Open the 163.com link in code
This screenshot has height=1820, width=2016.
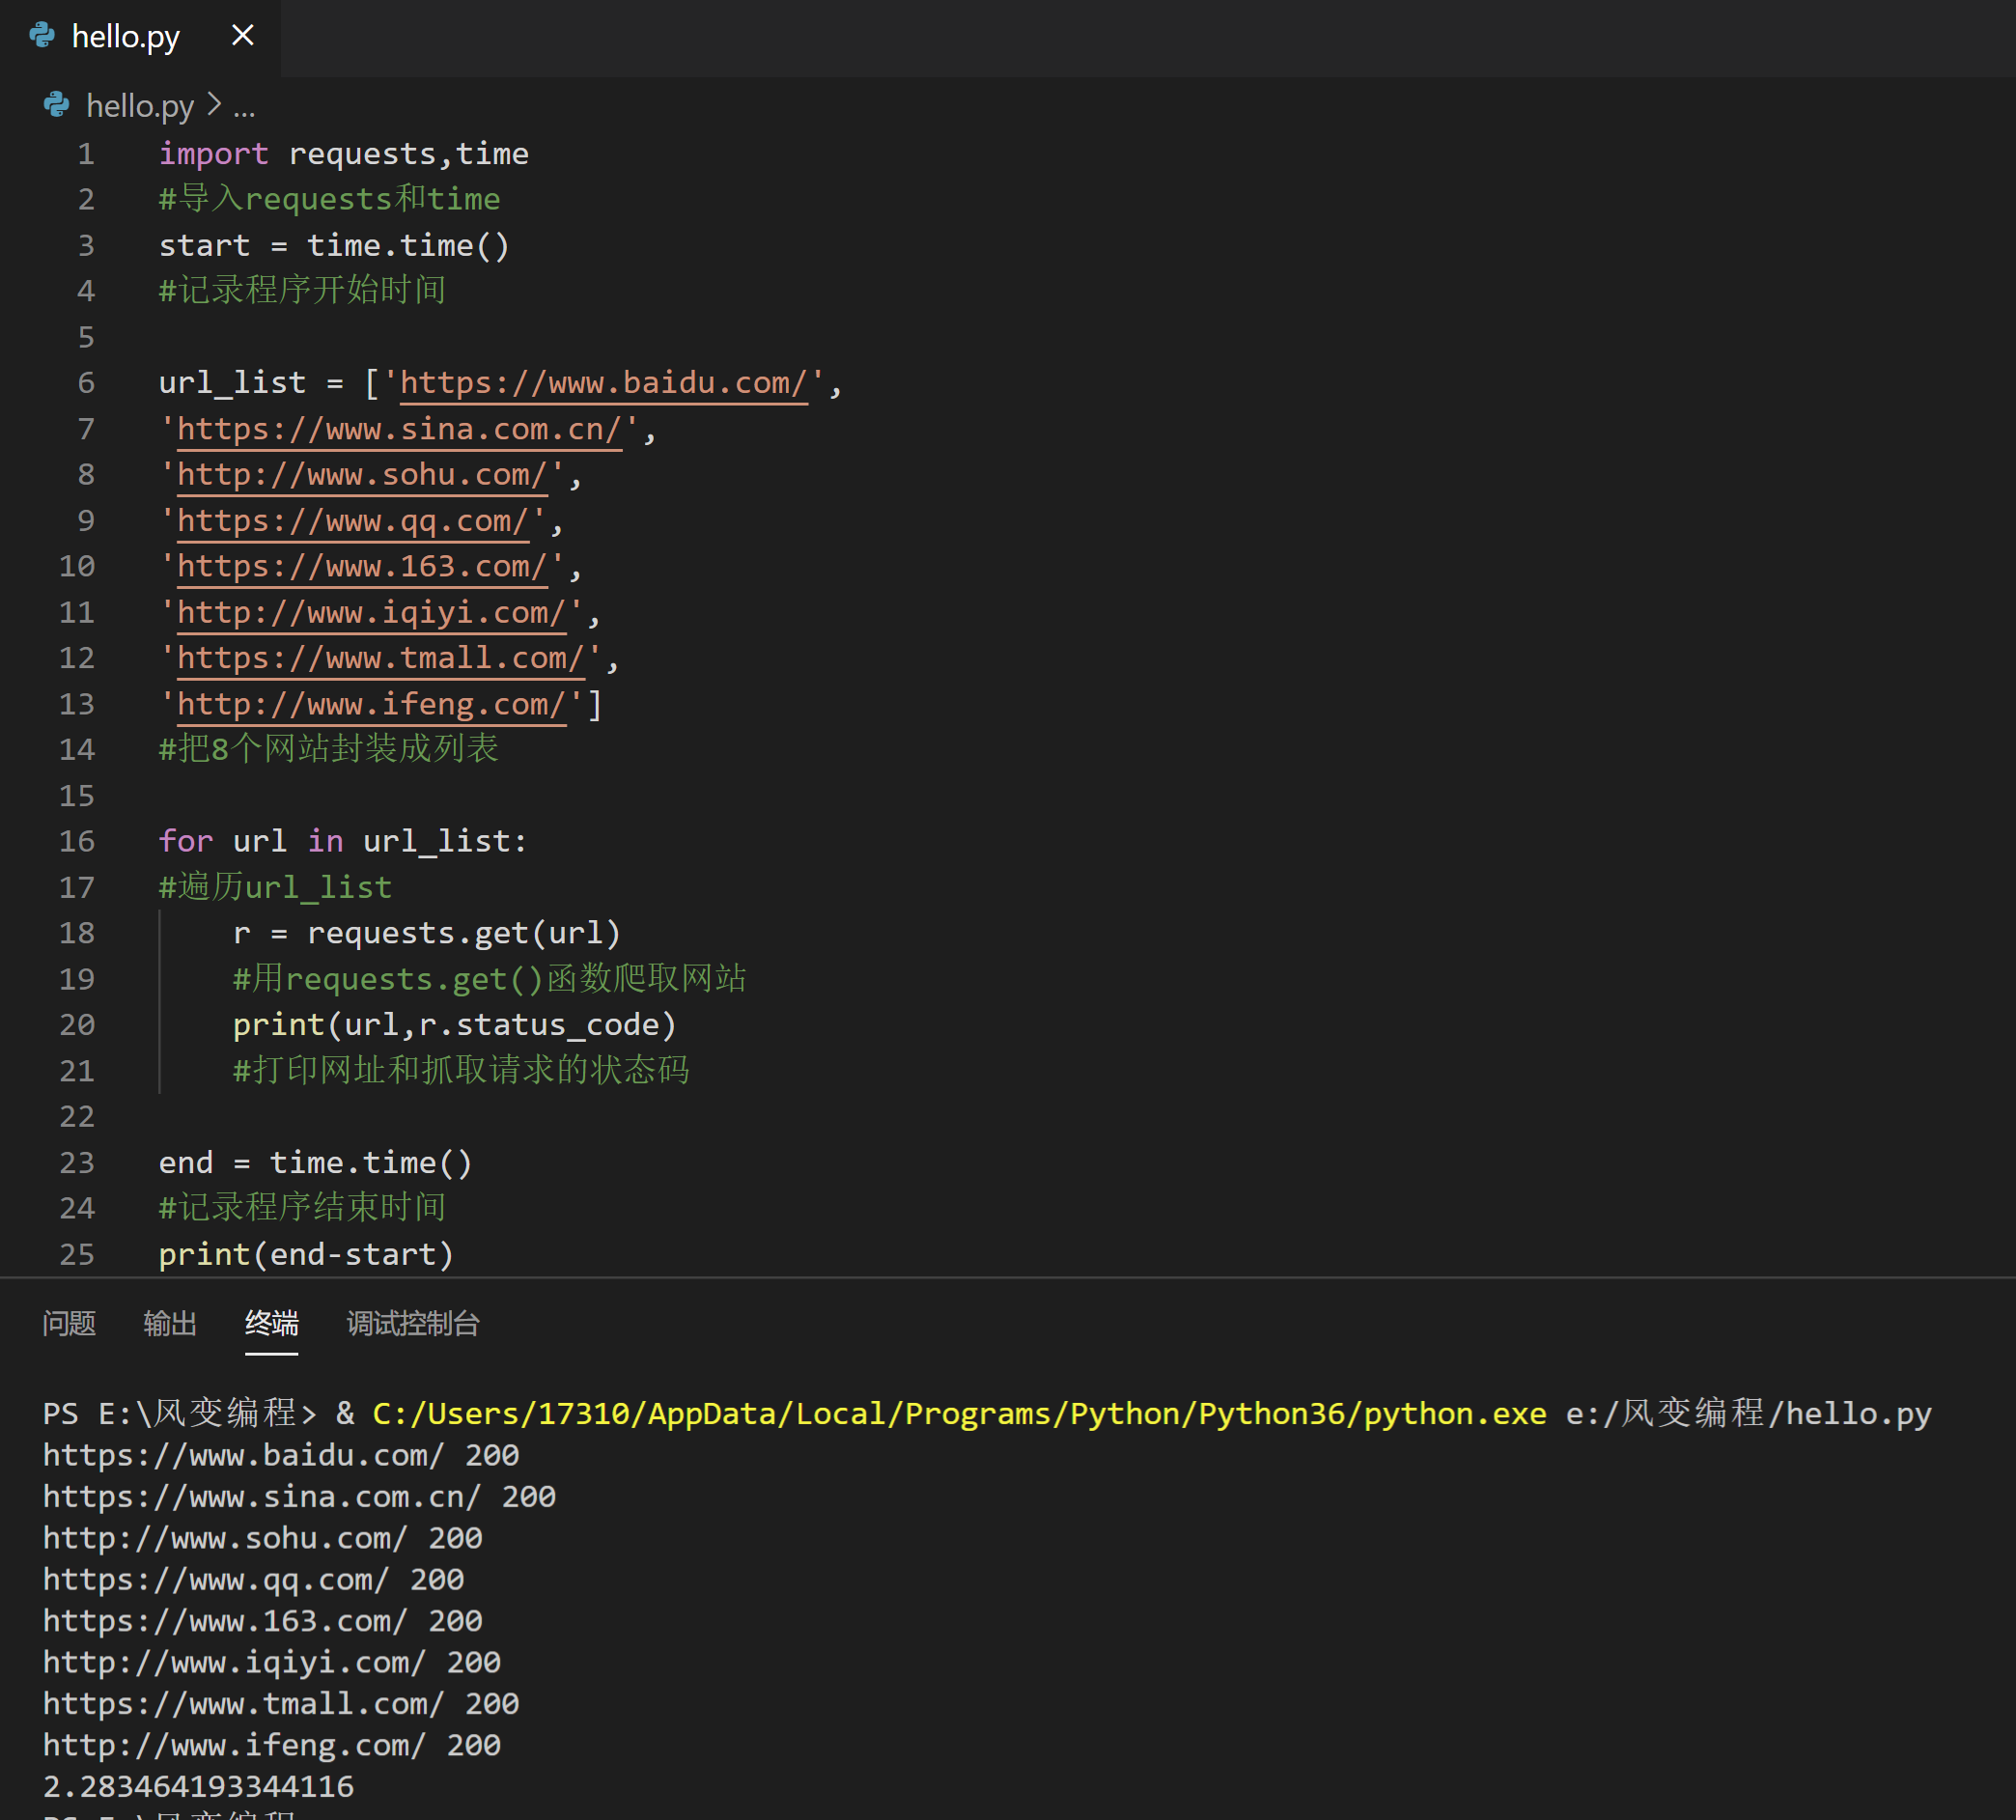click(363, 566)
